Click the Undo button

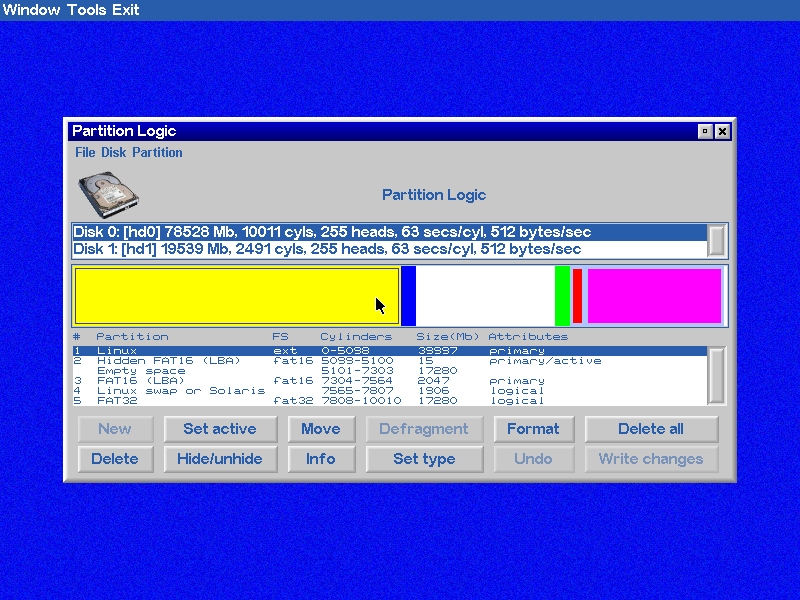point(534,459)
